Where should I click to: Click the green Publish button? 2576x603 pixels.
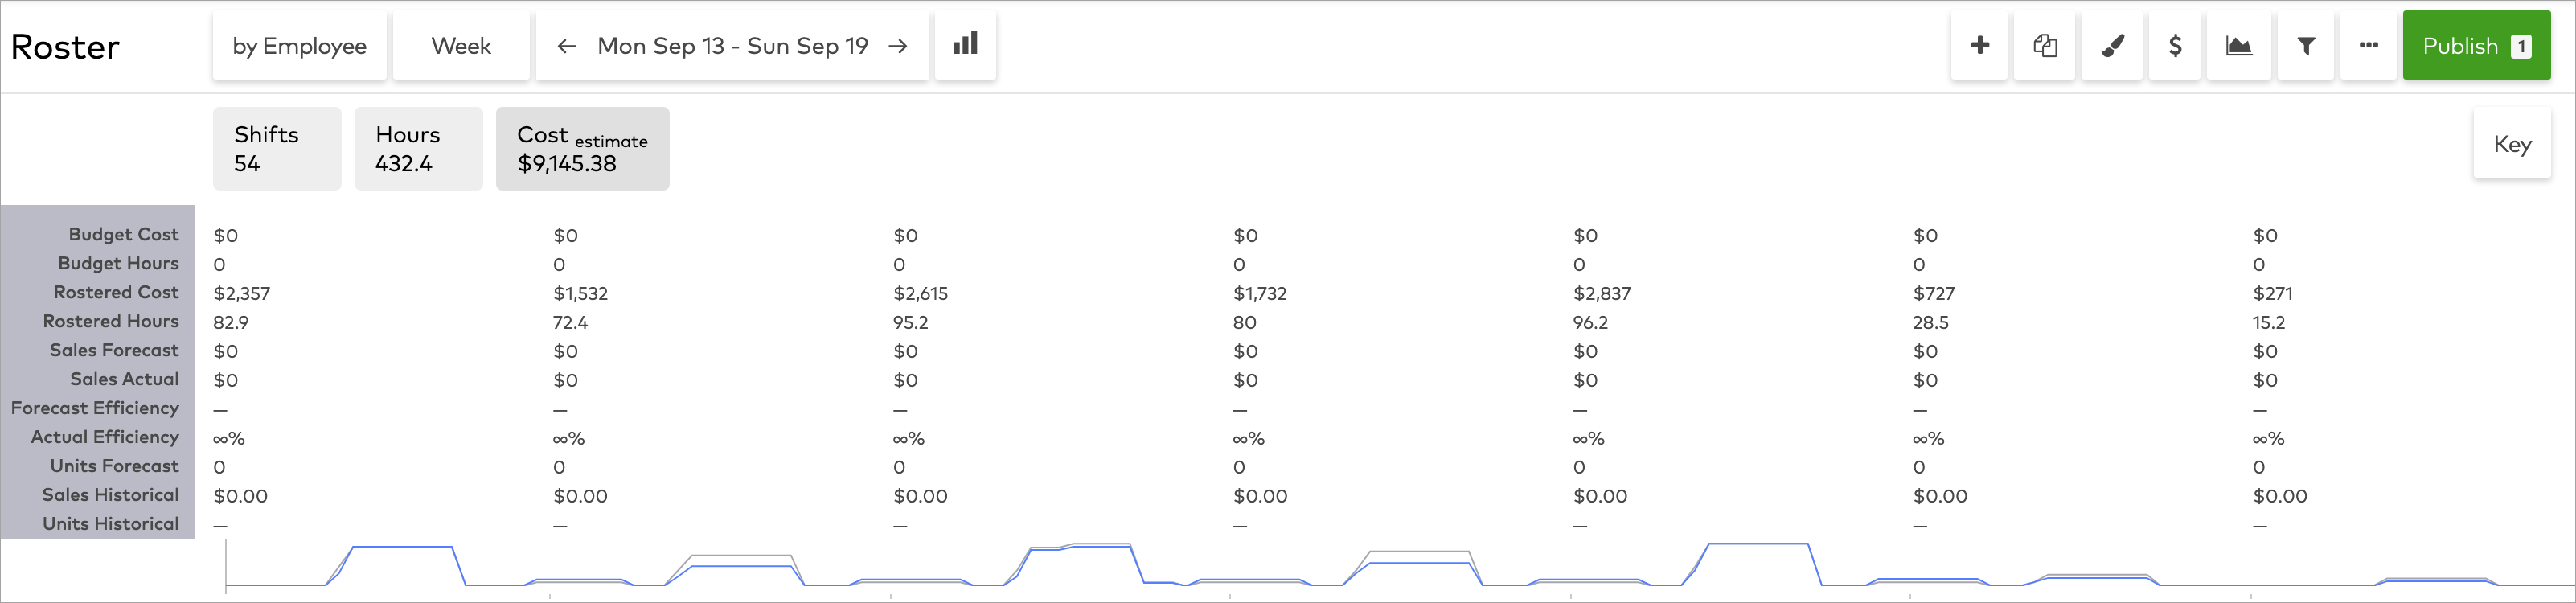2475,46
